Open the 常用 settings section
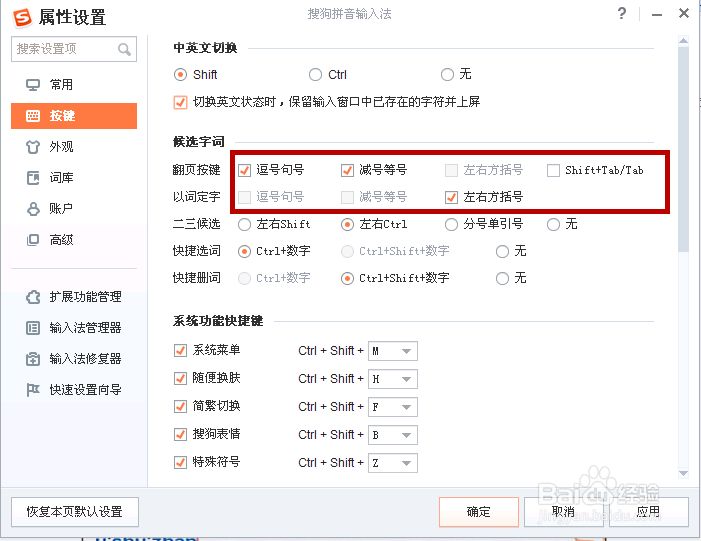 pyautogui.click(x=61, y=85)
